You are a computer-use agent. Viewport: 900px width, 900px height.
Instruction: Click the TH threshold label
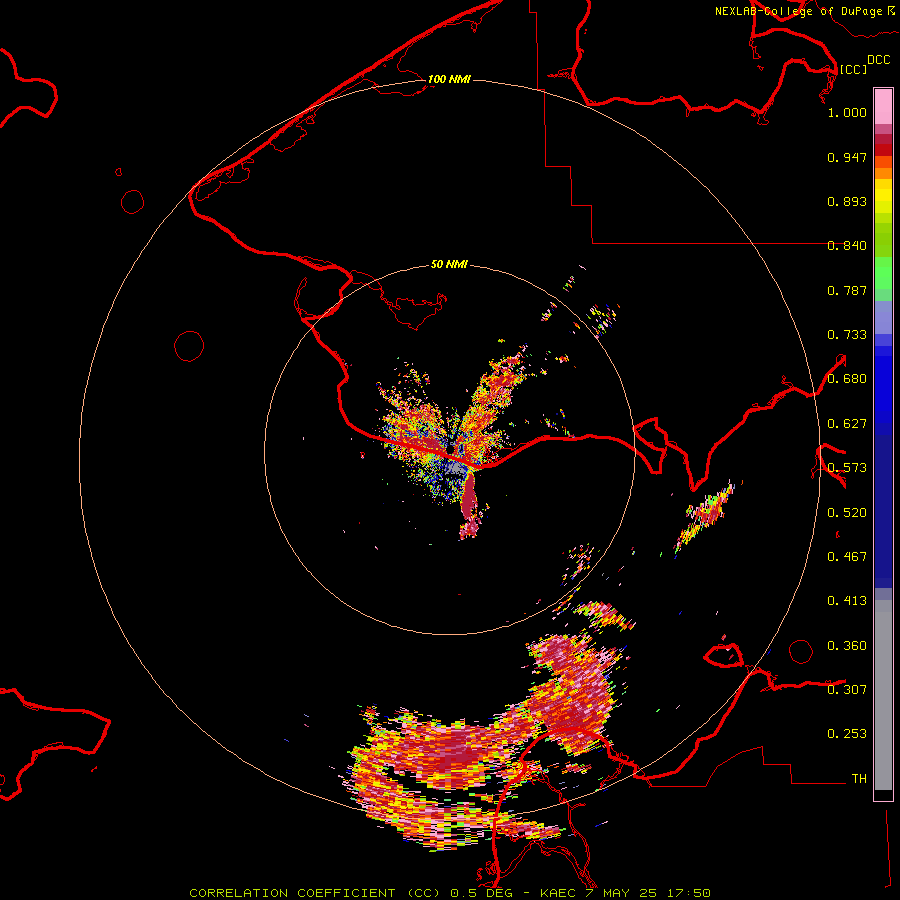(x=859, y=779)
